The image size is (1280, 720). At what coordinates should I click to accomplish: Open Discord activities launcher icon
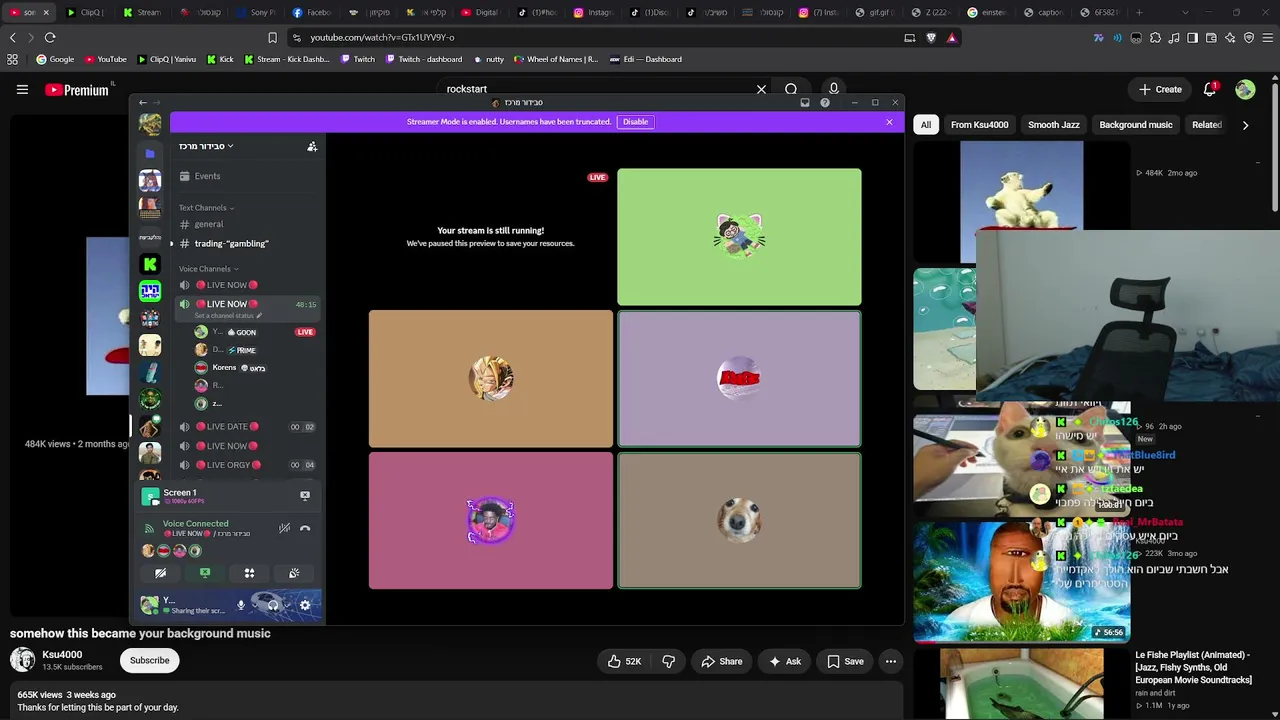point(249,573)
